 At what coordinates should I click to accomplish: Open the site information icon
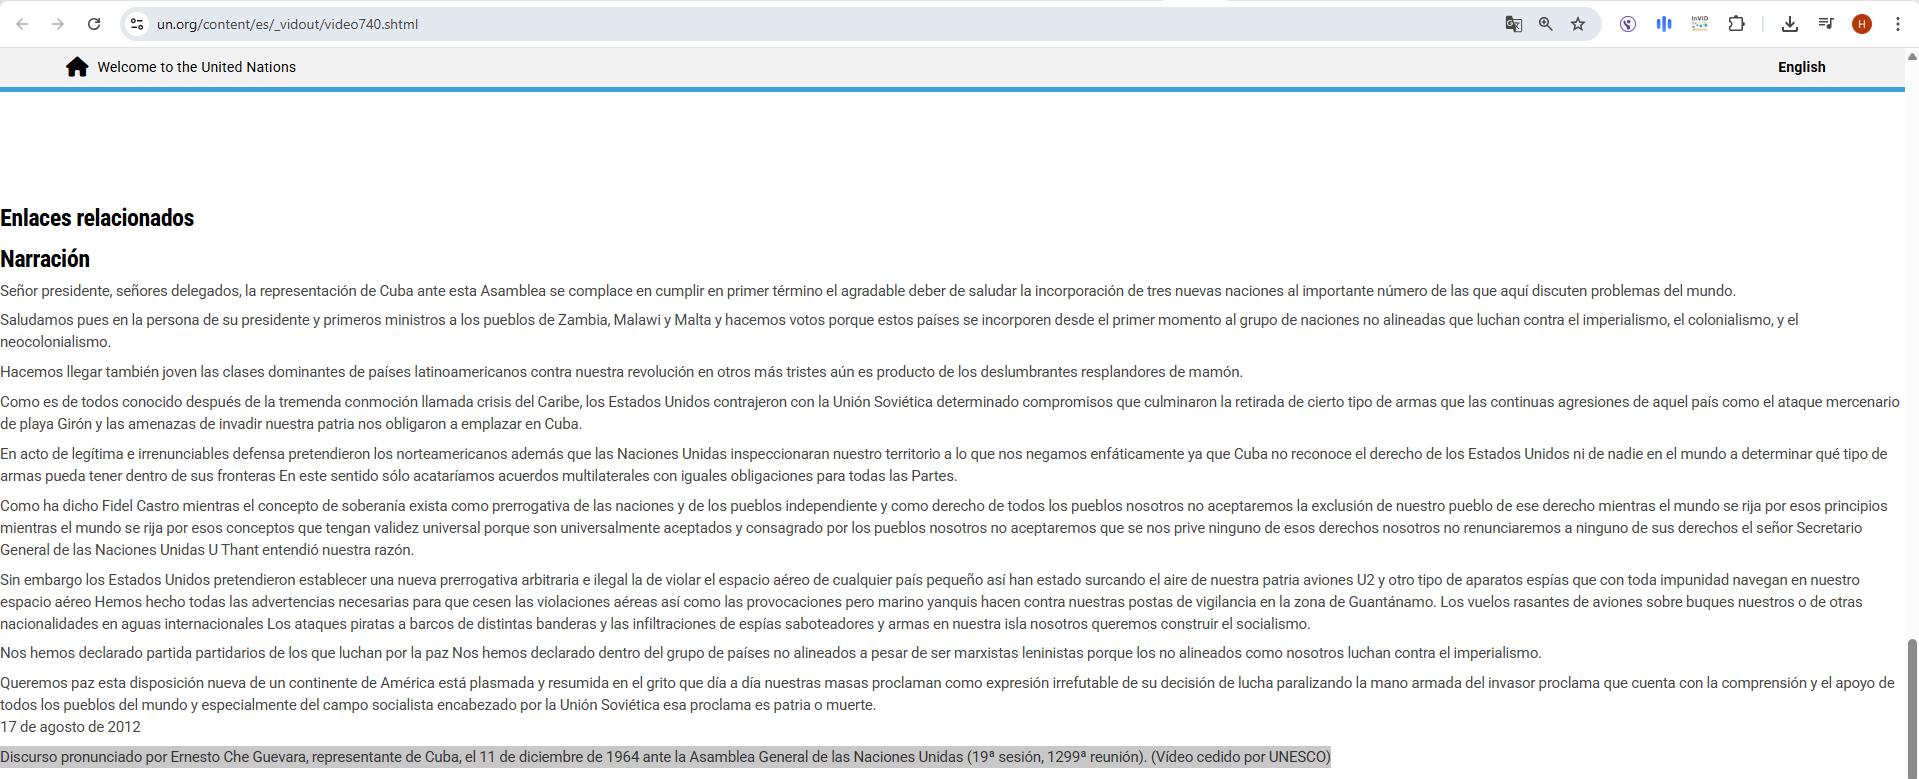pyautogui.click(x=137, y=24)
